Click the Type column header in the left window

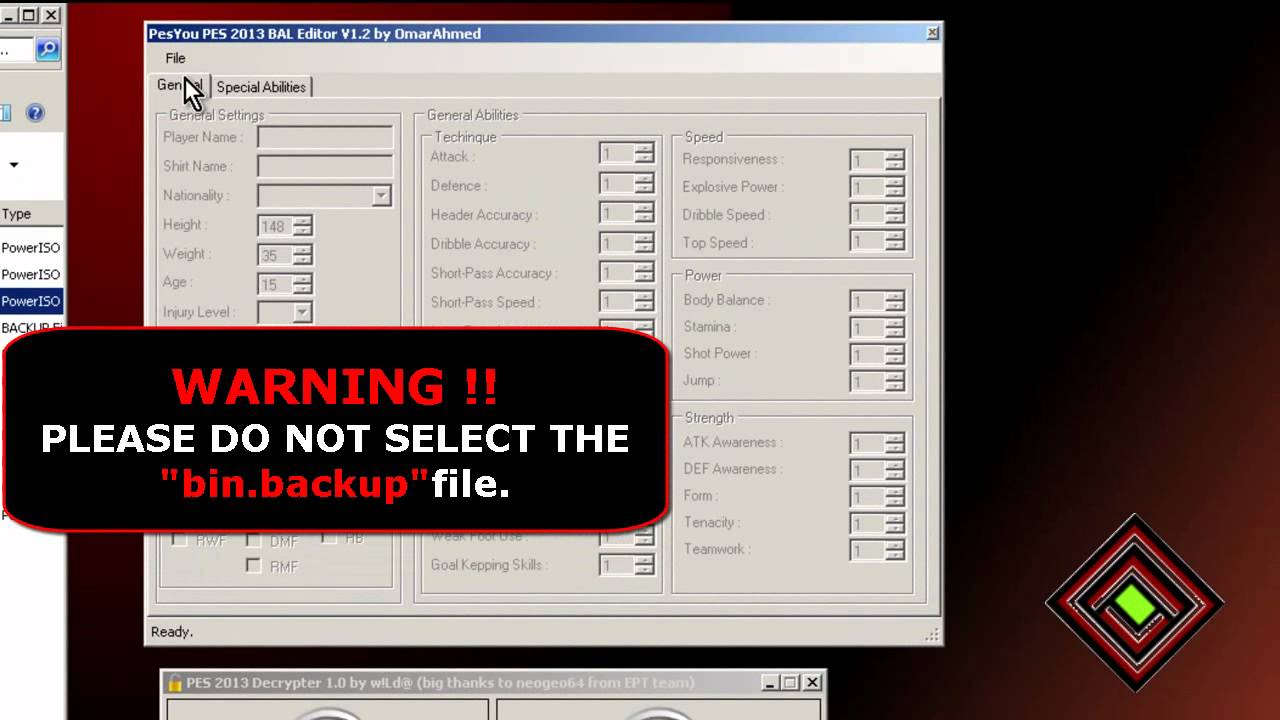coord(31,214)
